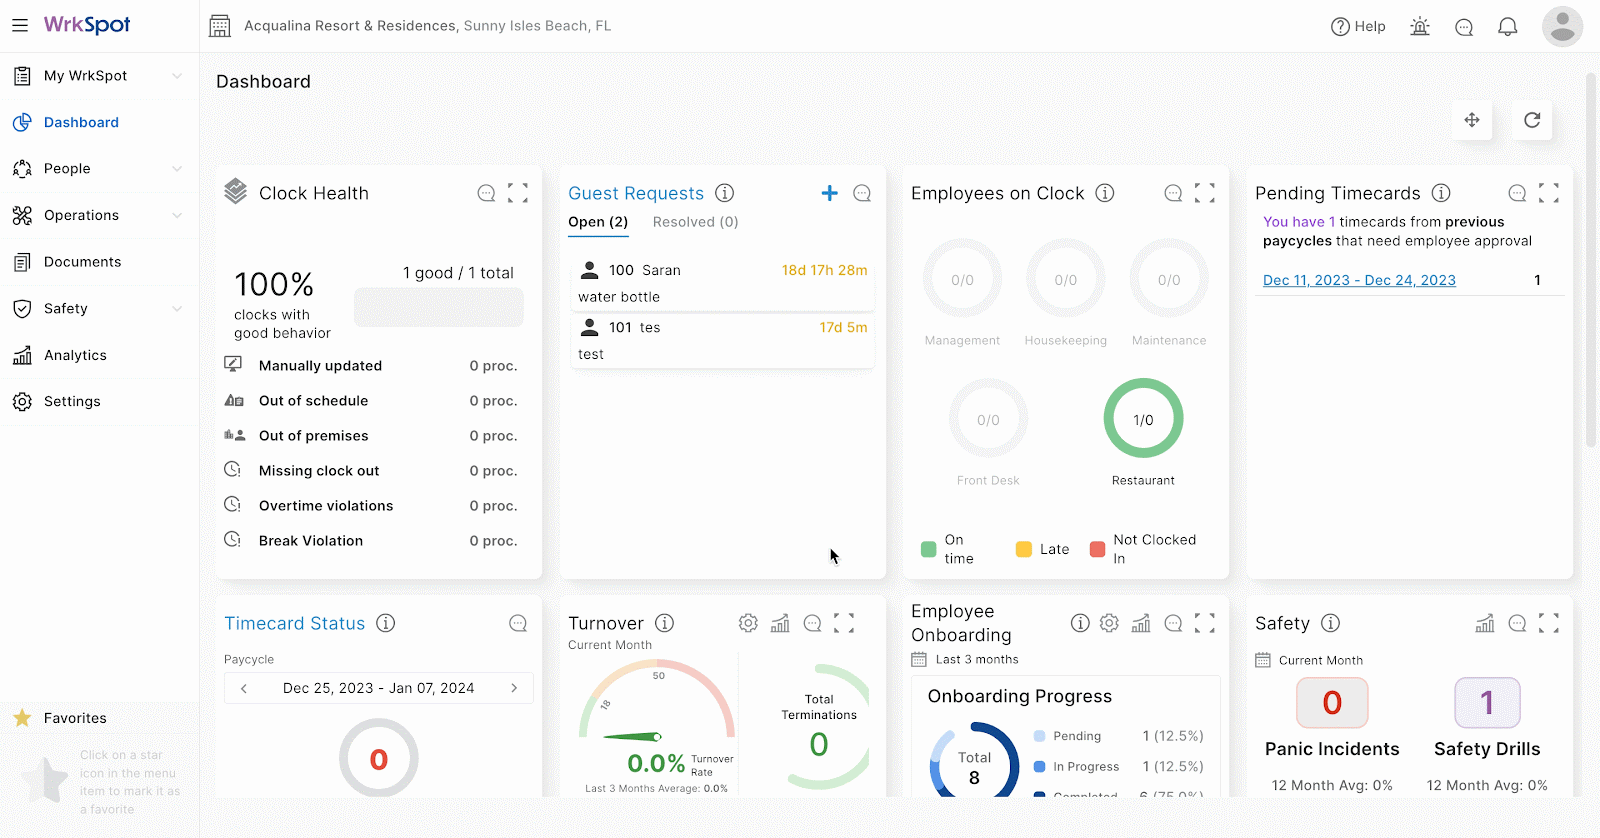Open the Dec 11, 2023 - Dec 24, 2023 link
This screenshot has height=838, width=1600.
click(x=1359, y=280)
